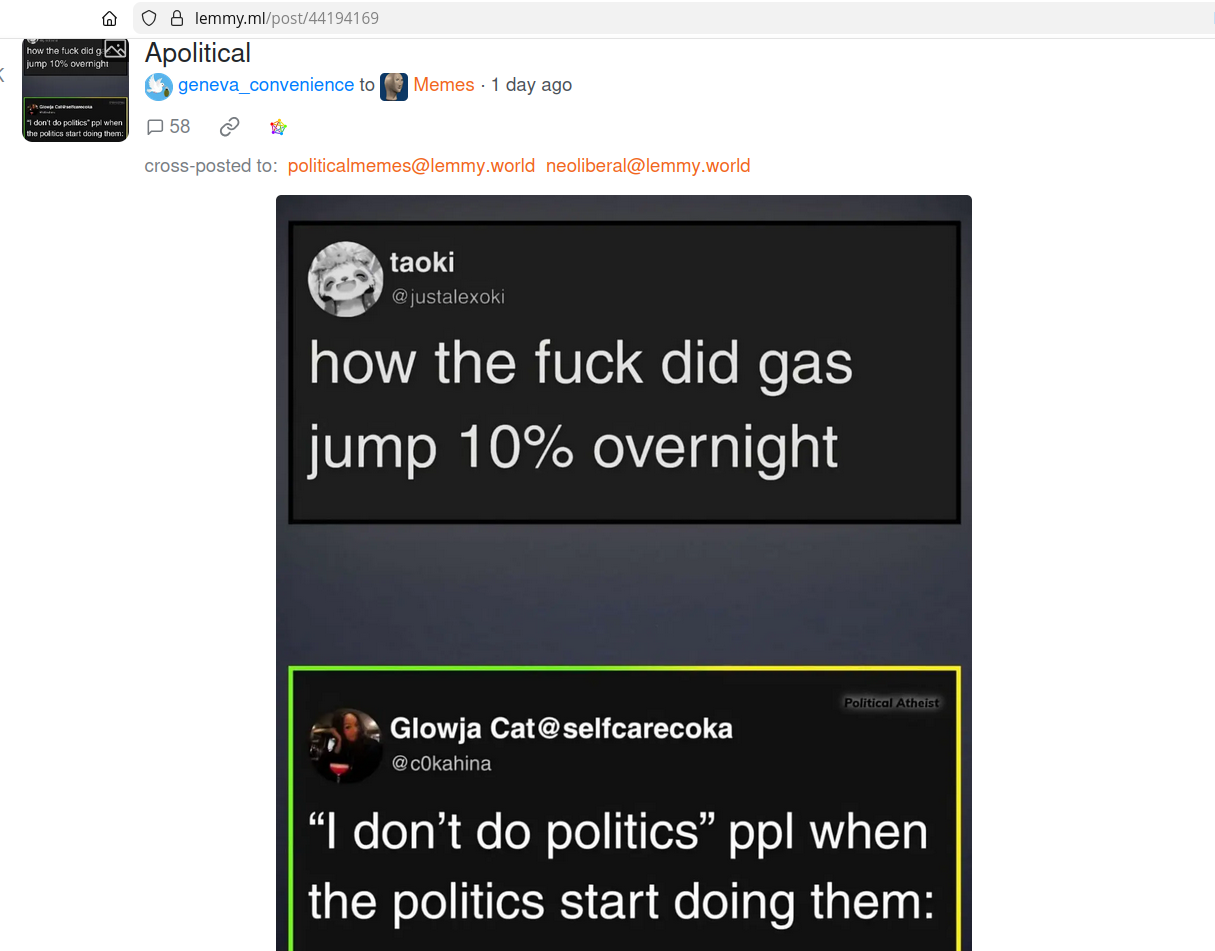Click the 1 day ago timestamp
Viewport: 1215px width, 951px height.
[532, 85]
